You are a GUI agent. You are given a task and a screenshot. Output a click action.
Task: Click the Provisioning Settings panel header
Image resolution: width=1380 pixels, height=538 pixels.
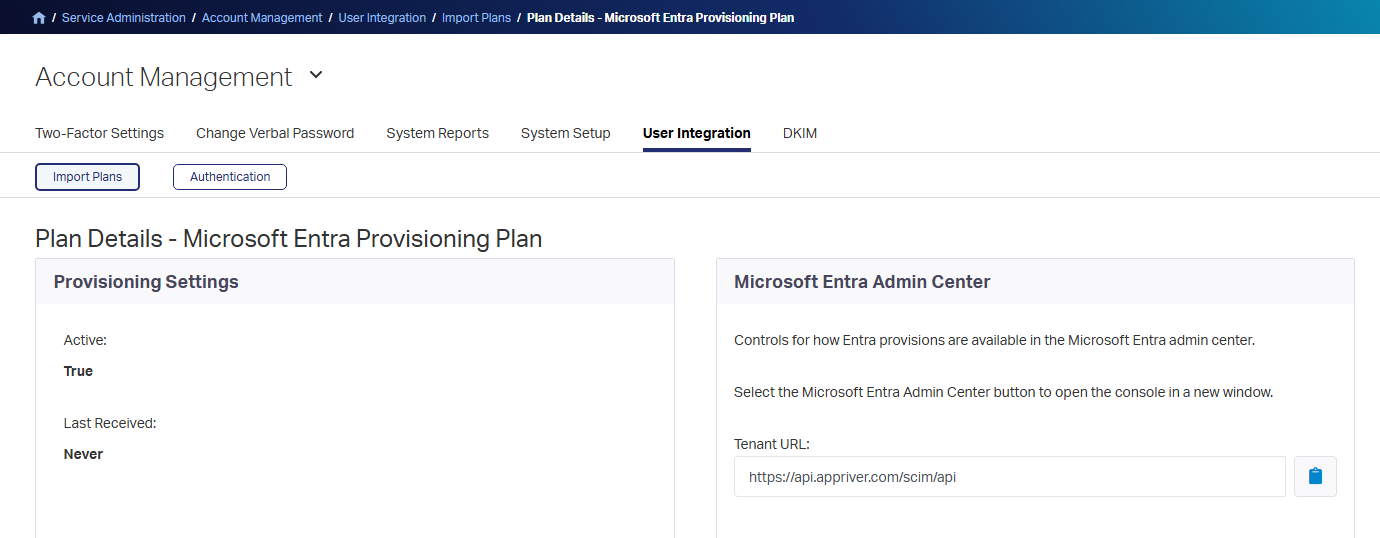pos(355,282)
